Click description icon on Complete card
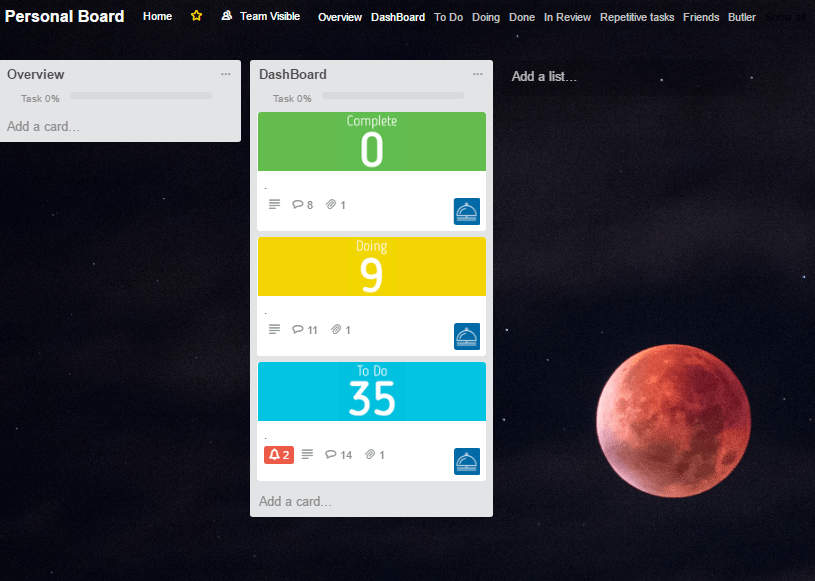815x581 pixels. pyautogui.click(x=274, y=204)
